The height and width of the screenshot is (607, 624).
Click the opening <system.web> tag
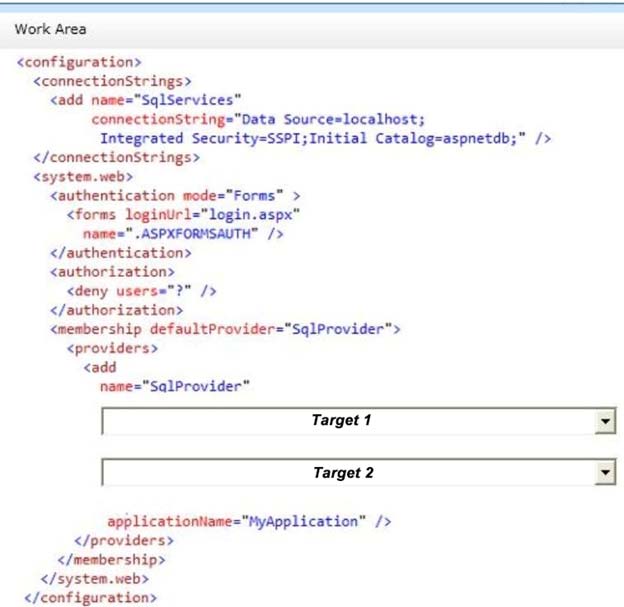pos(83,177)
